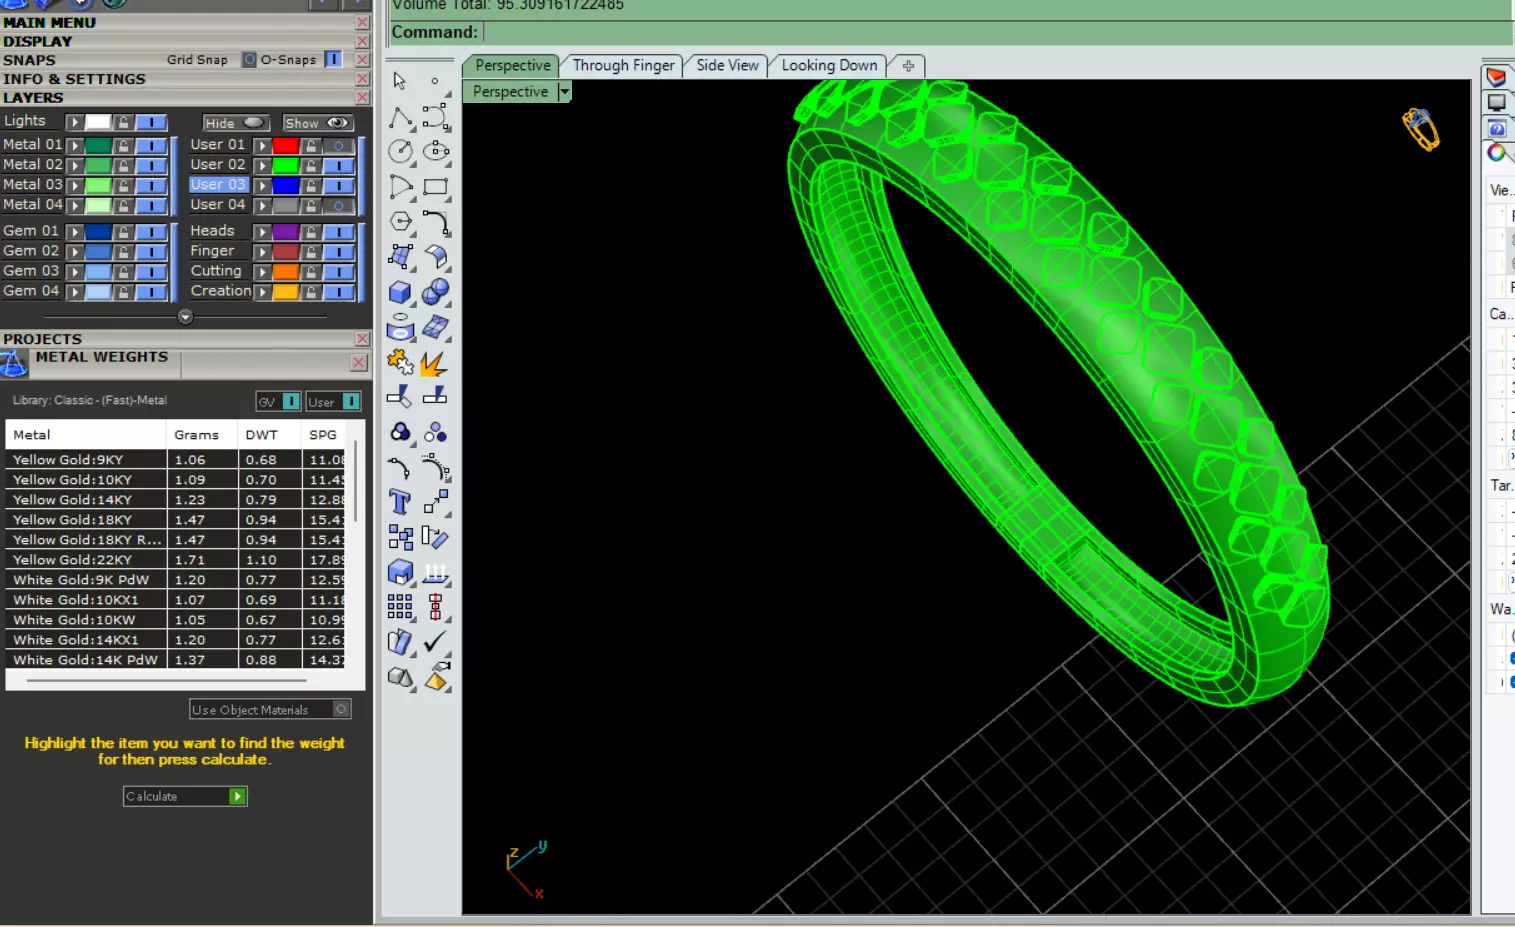Click the Metal Weights scale icon
1515x927 pixels.
point(14,364)
